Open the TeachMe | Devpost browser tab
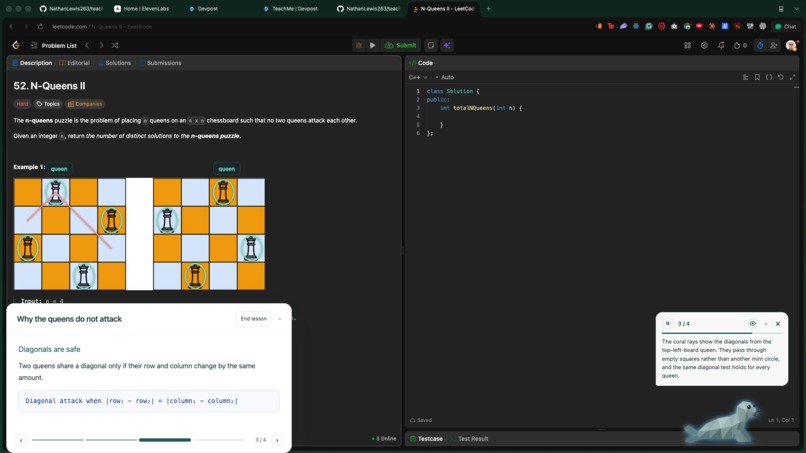 click(291, 9)
